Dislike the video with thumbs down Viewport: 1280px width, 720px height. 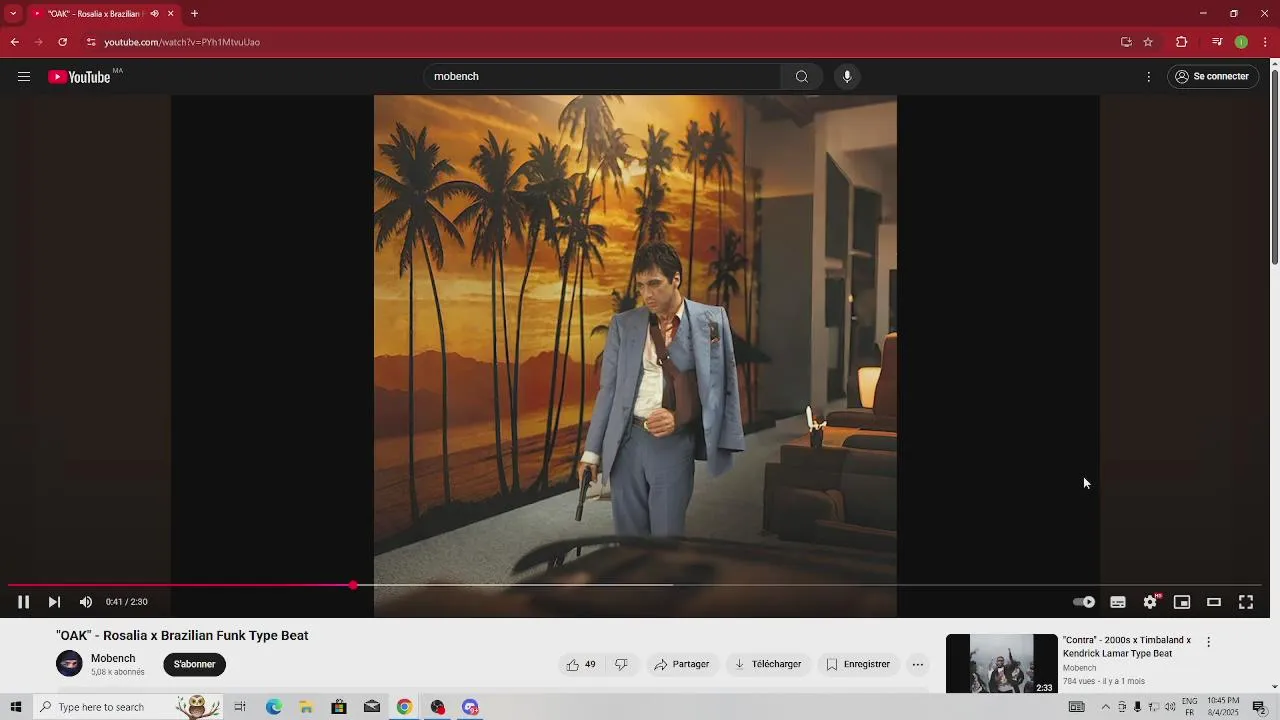pyautogui.click(x=621, y=664)
